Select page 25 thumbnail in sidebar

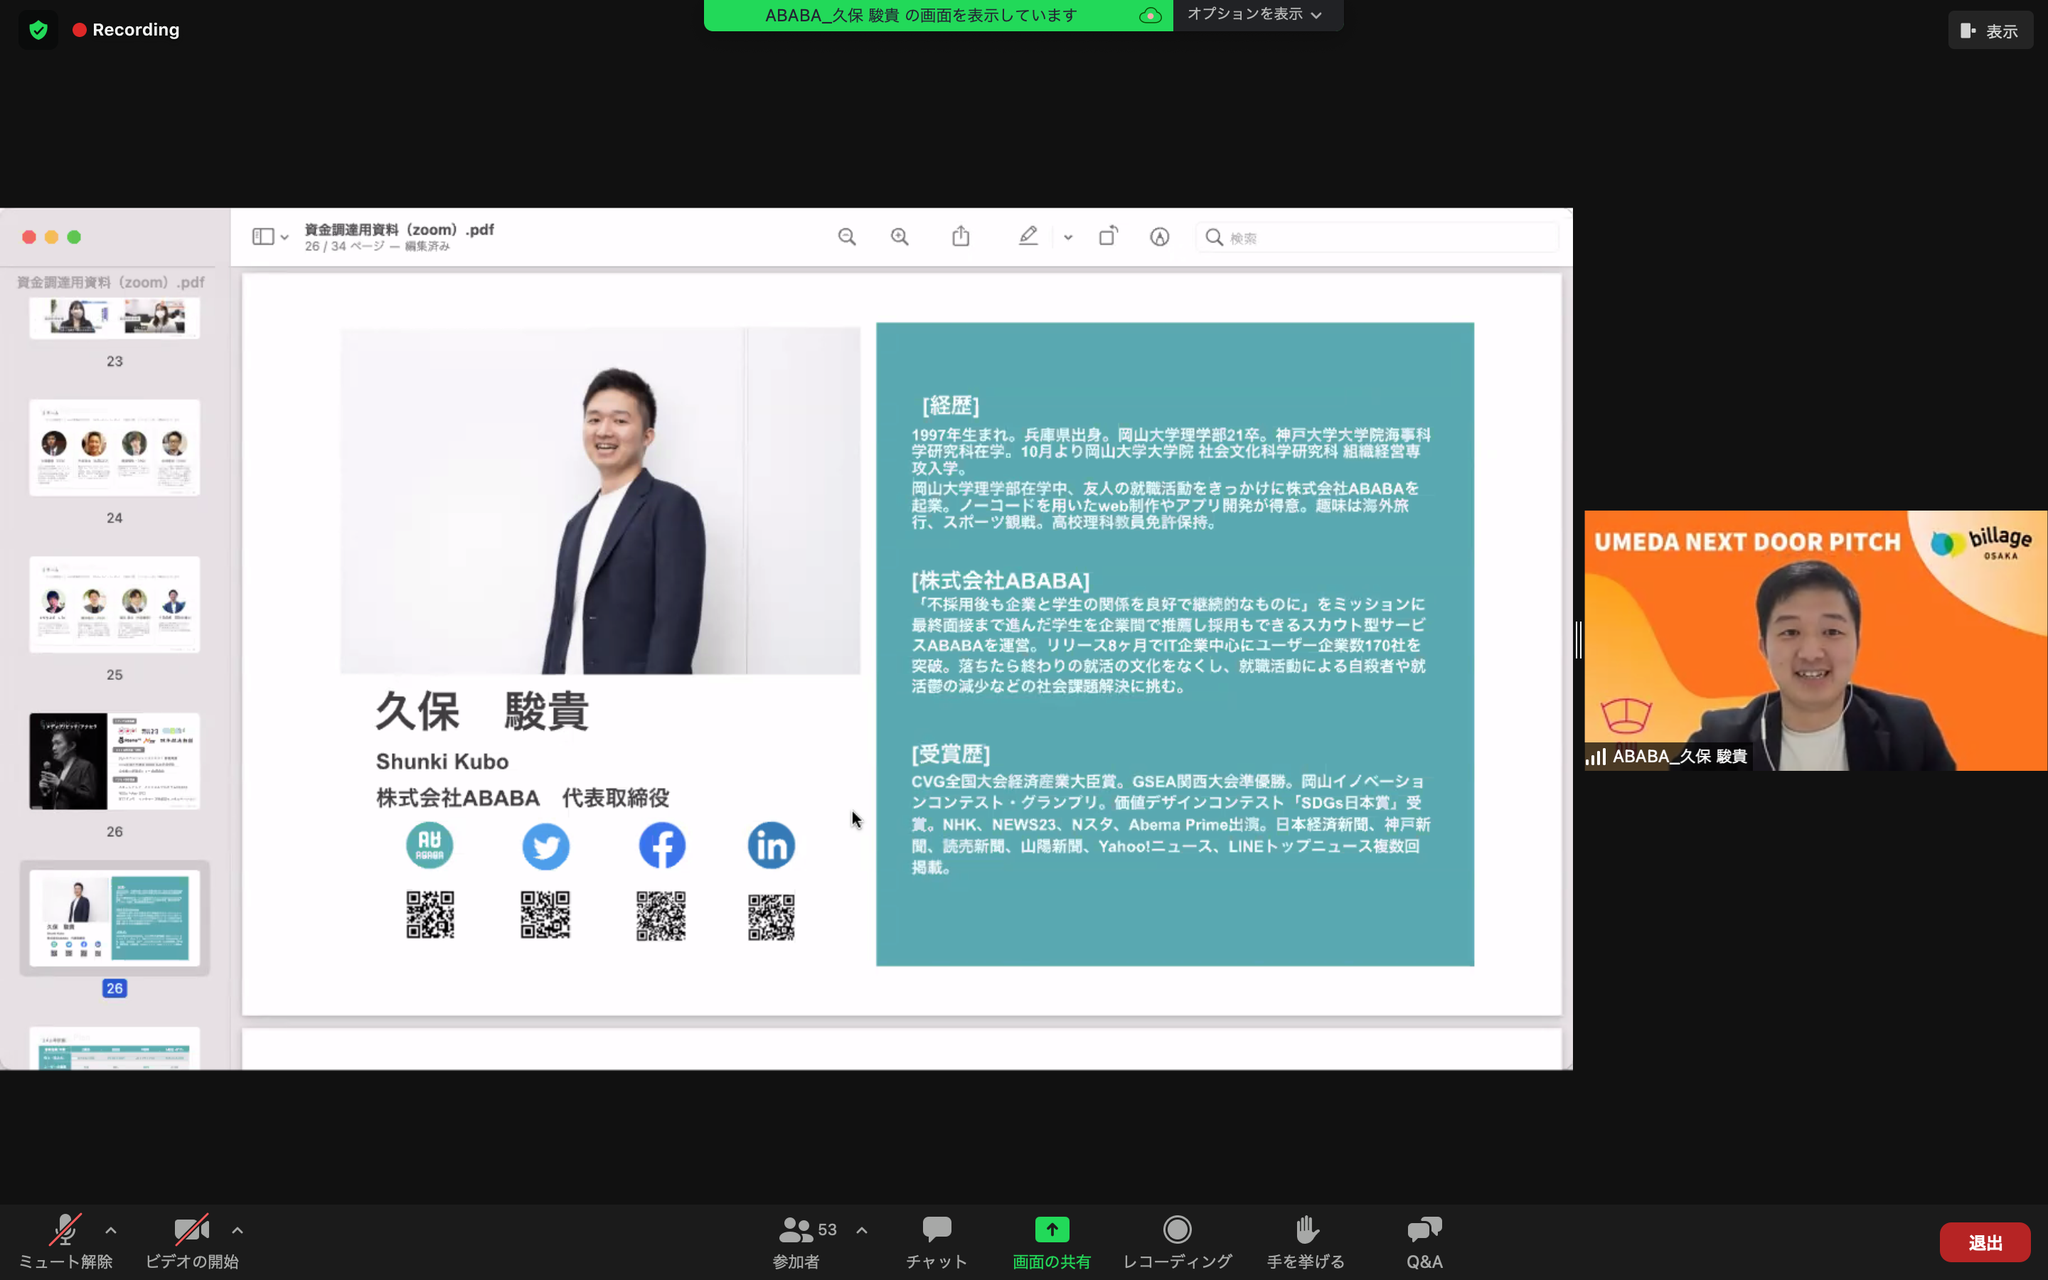[x=114, y=605]
